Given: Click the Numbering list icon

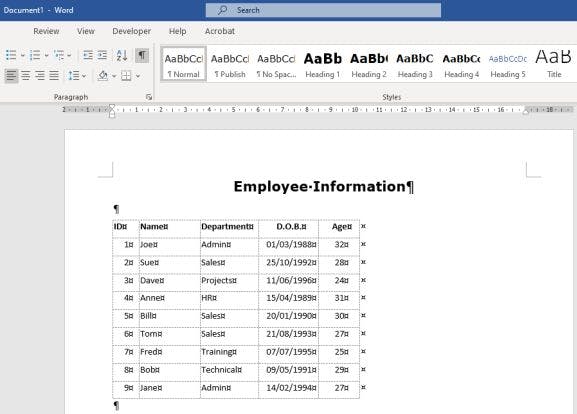Looking at the screenshot, I should coord(35,55).
